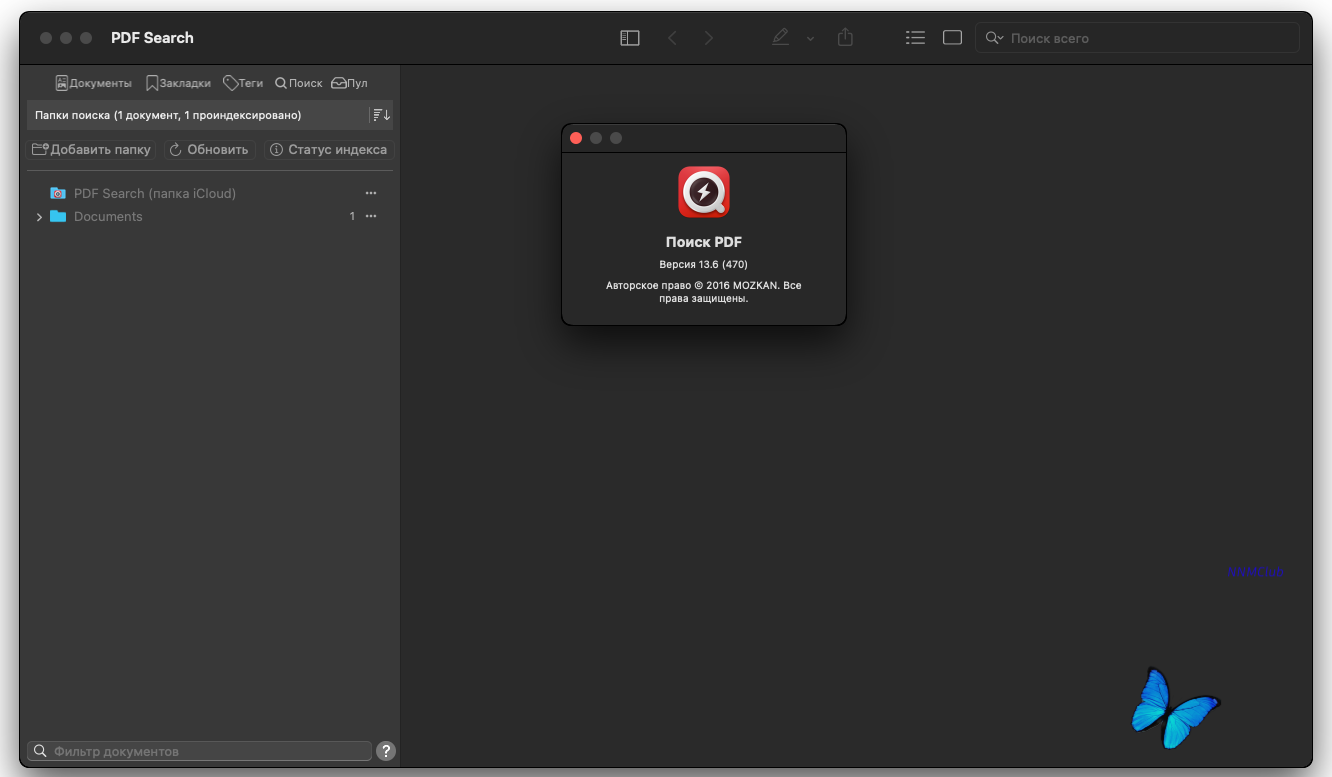Open more options for PDF Search iCloud folder
Image resolution: width=1332 pixels, height=777 pixels.
(x=371, y=193)
